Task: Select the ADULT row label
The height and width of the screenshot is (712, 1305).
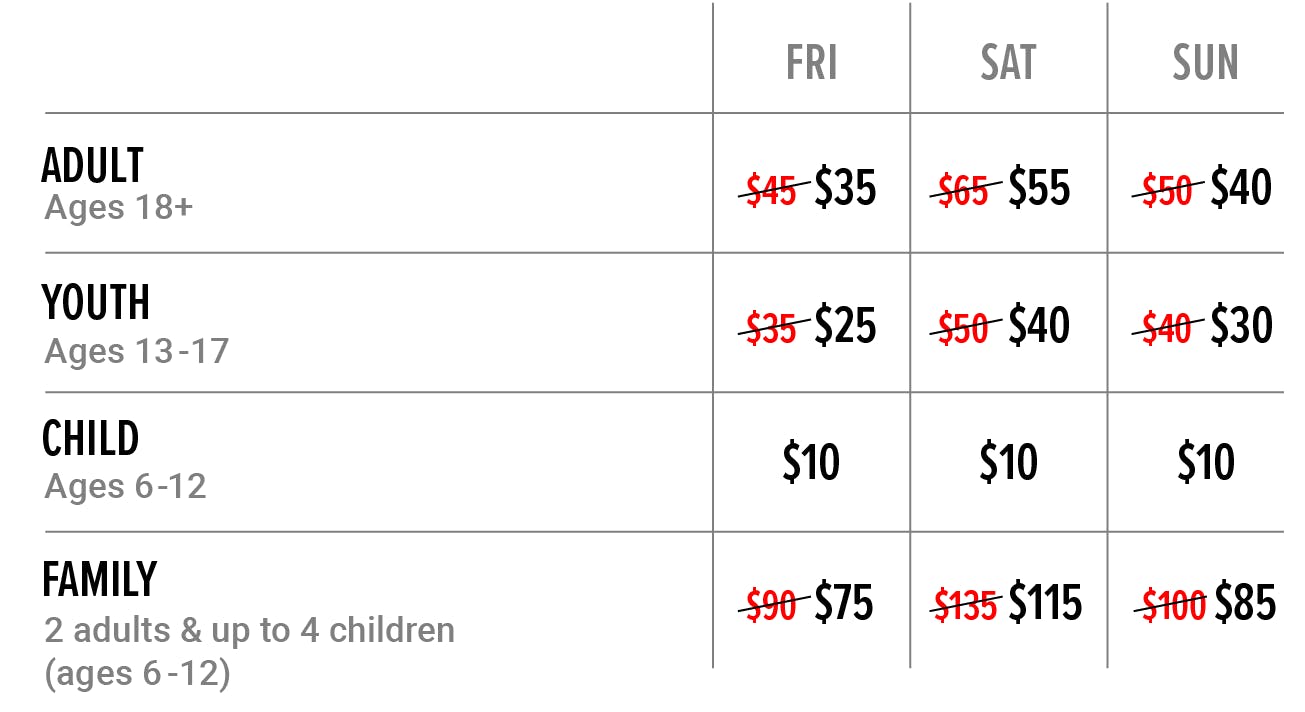Action: pyautogui.click(x=93, y=166)
